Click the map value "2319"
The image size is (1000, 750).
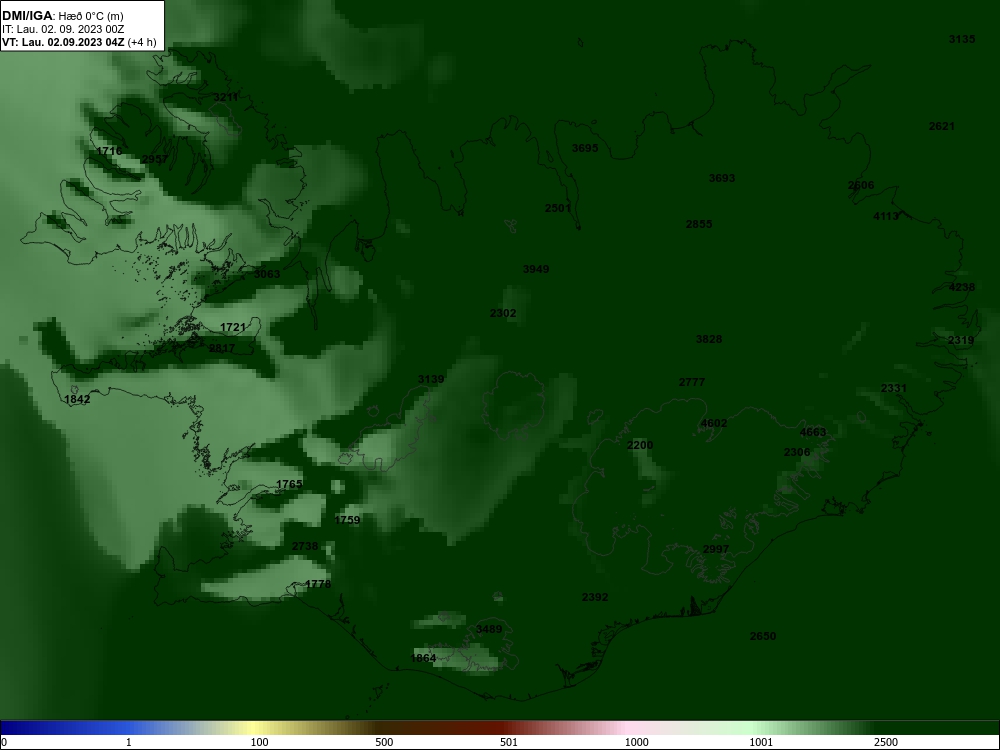click(960, 340)
